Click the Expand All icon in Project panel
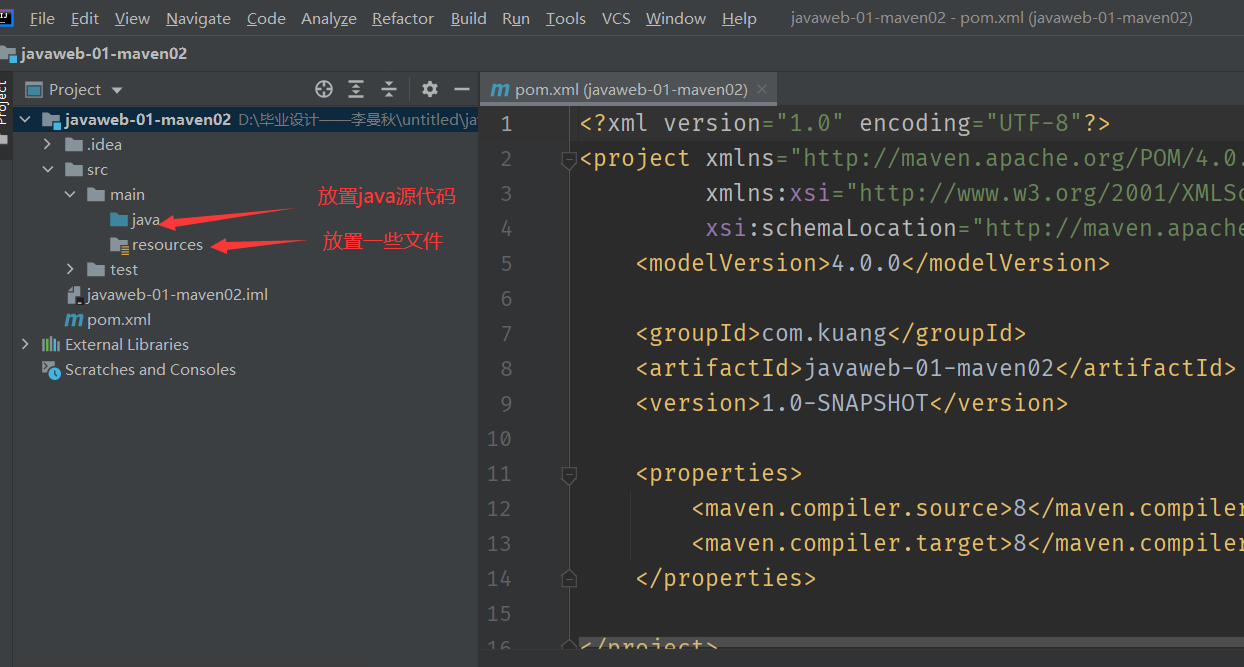Viewport: 1244px width, 667px height. [x=356, y=89]
